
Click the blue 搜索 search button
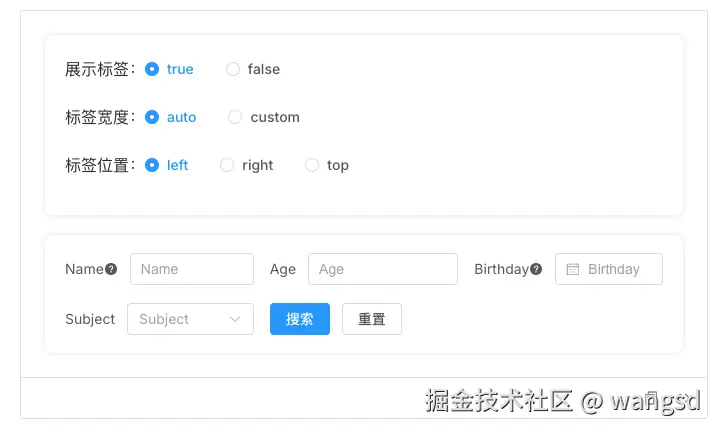pos(300,319)
